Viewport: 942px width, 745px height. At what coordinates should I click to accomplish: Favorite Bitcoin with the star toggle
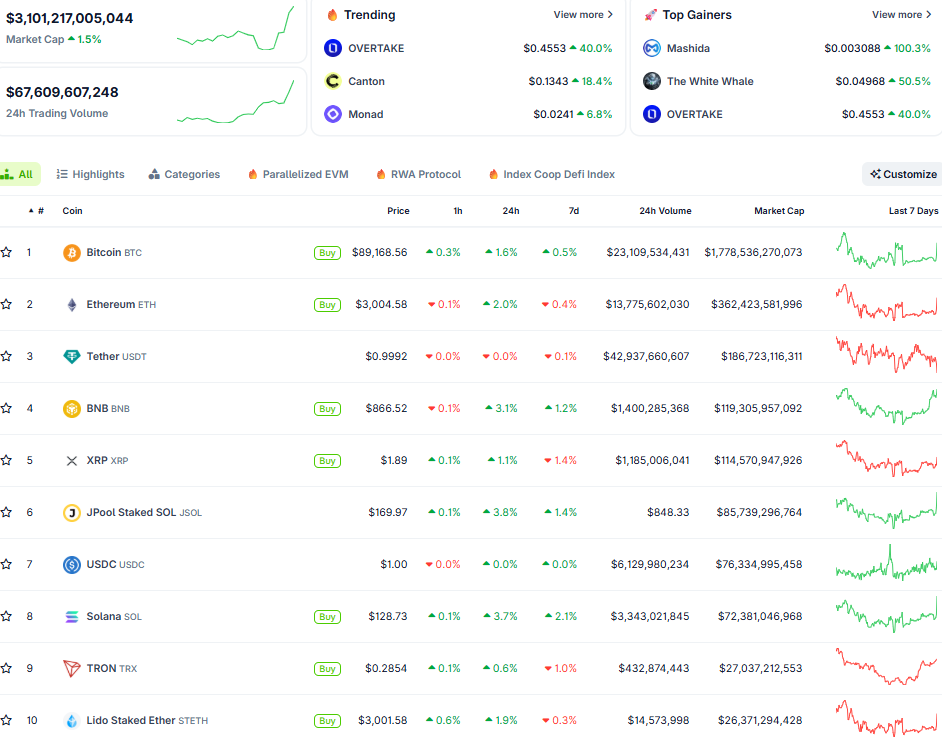[x=6, y=253]
